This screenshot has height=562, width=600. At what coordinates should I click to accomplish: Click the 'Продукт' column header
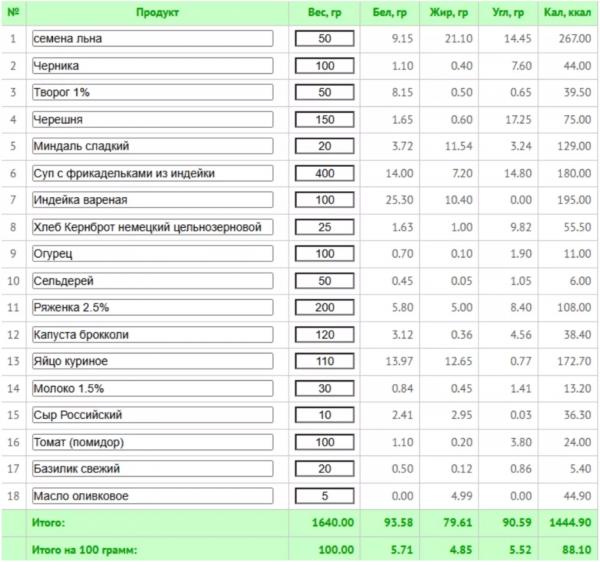157,13
